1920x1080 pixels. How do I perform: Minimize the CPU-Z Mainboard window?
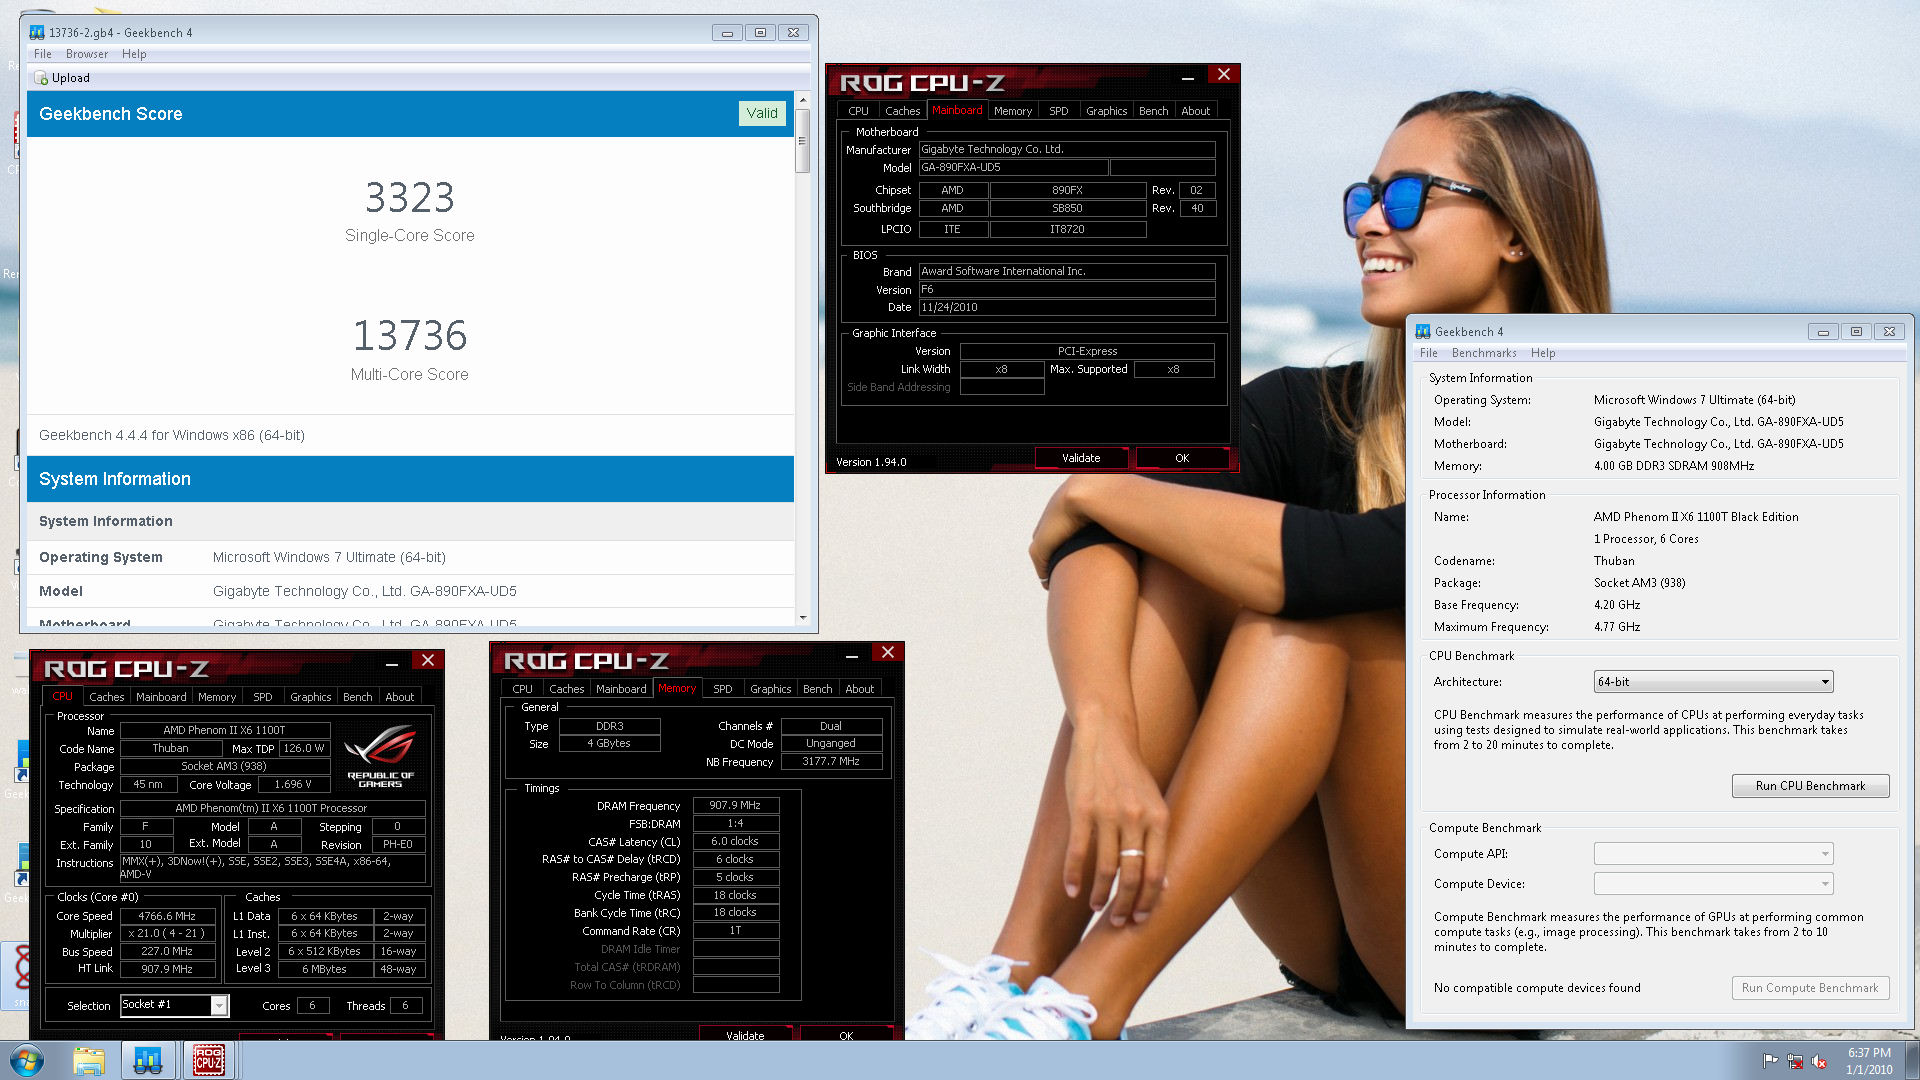point(1187,77)
